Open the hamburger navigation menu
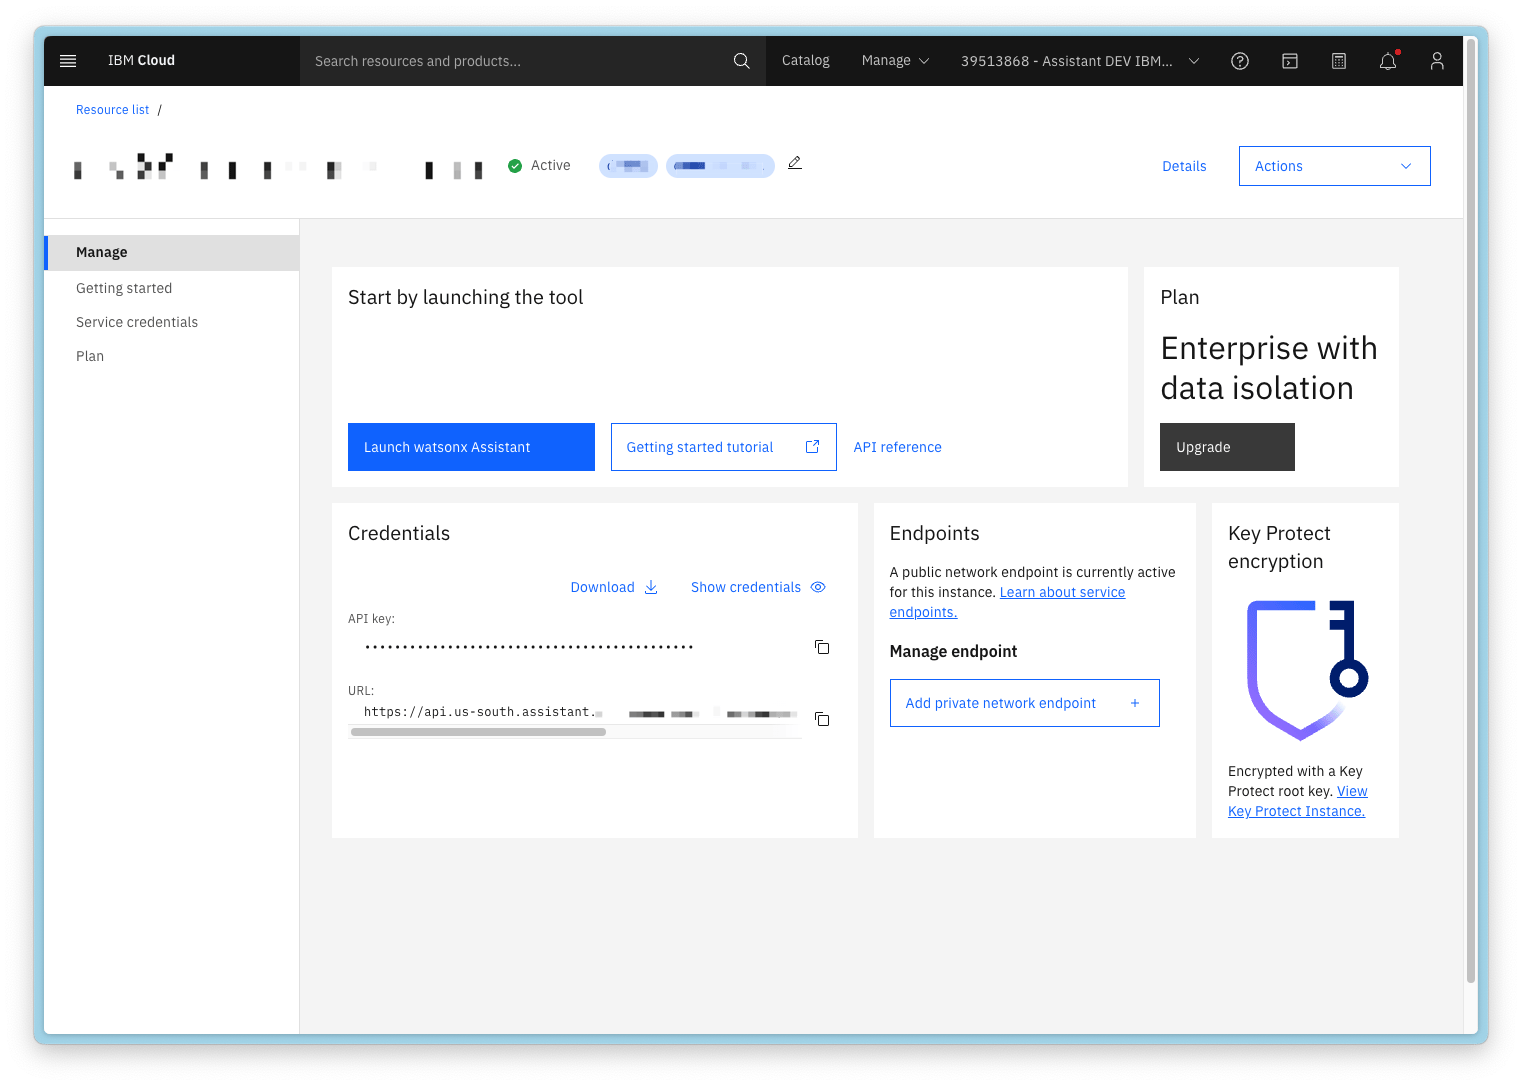 [68, 61]
